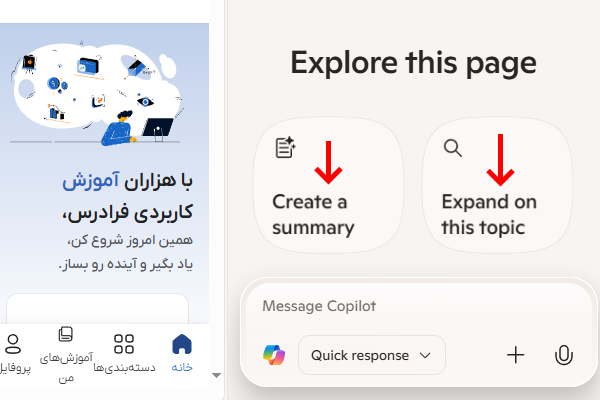Click the white card below Persian text
600x400 pixels.
pyautogui.click(x=97, y=308)
